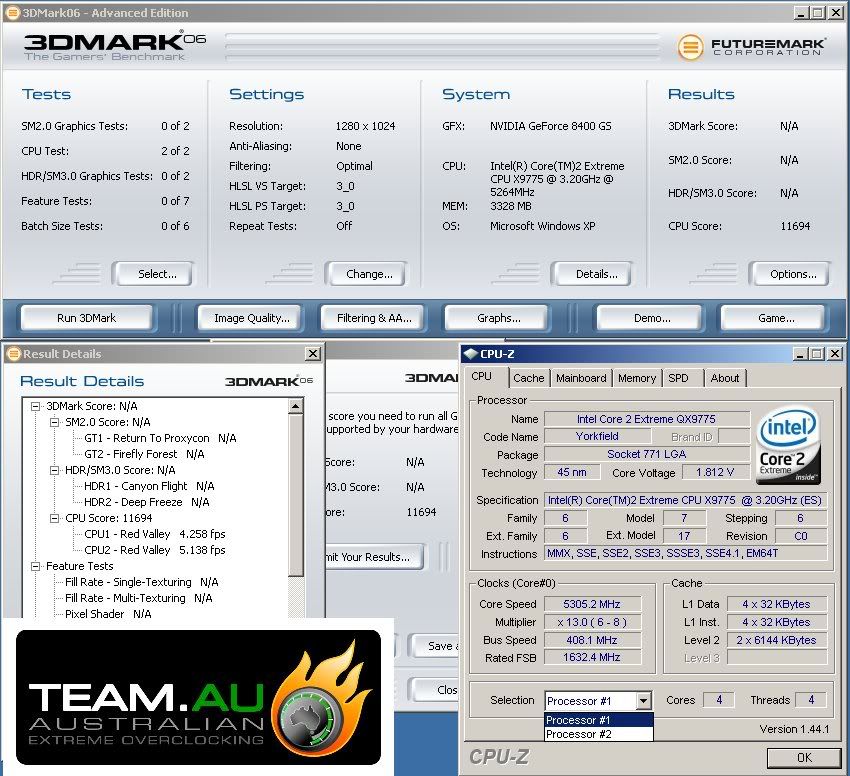The image size is (850, 776).
Task: Choose Processor #2 from the dropdown list
Action: [598, 734]
